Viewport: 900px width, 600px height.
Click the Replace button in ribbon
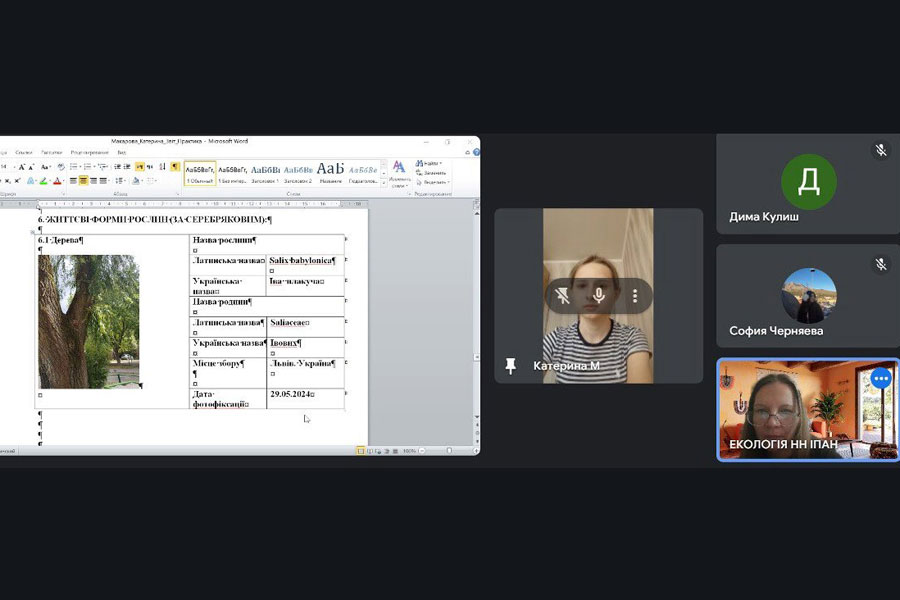(433, 172)
